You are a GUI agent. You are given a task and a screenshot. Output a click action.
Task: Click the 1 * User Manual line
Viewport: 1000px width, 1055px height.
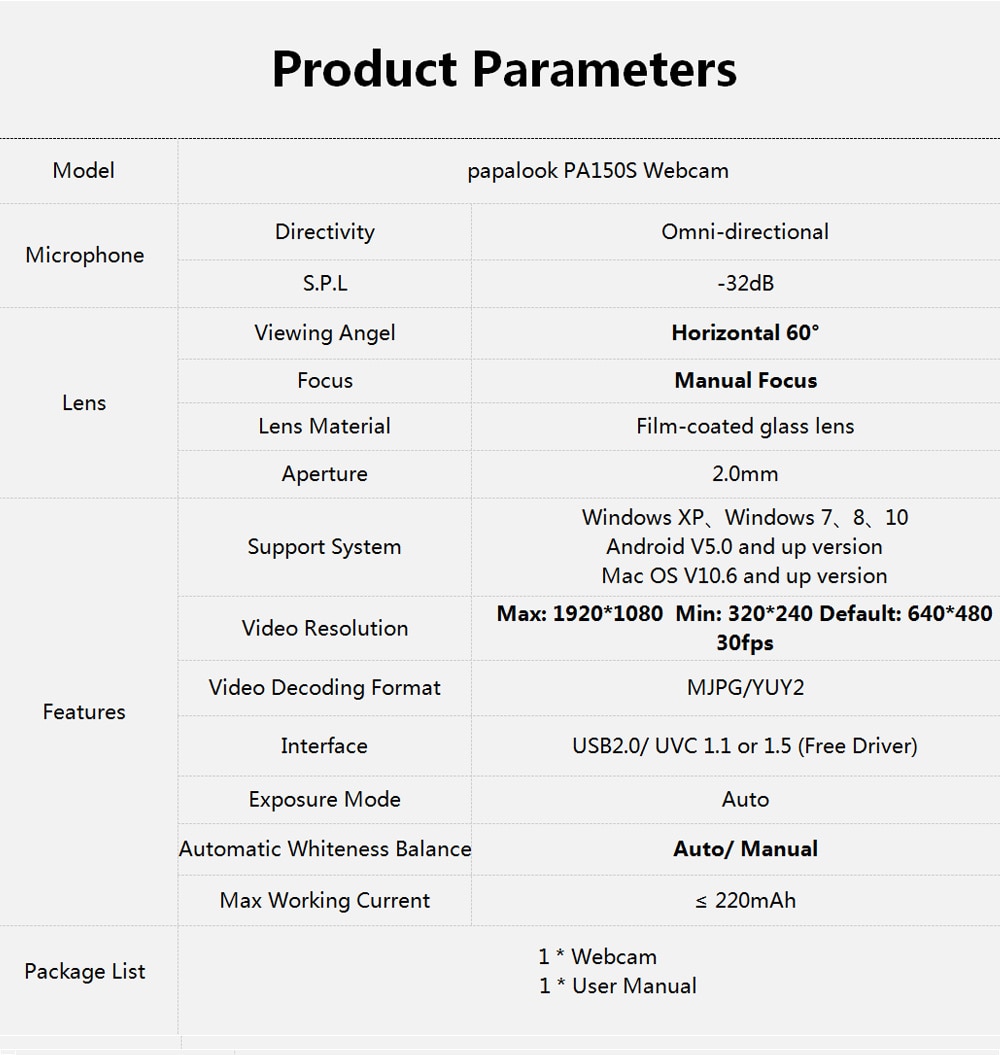pos(618,986)
